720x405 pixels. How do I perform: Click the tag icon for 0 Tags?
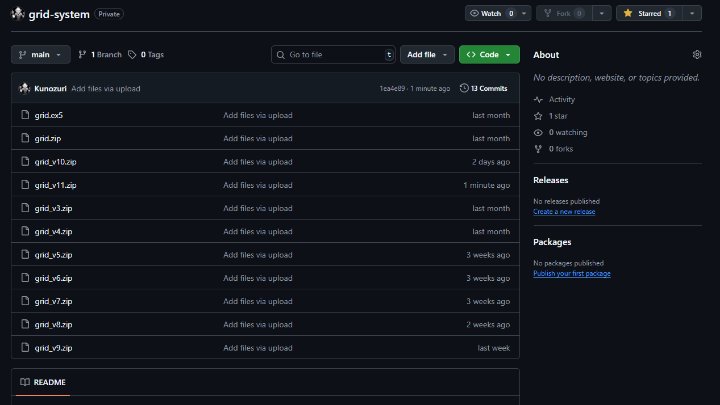132,55
